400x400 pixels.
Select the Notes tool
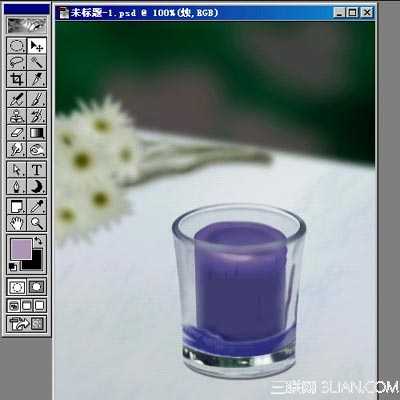17,207
